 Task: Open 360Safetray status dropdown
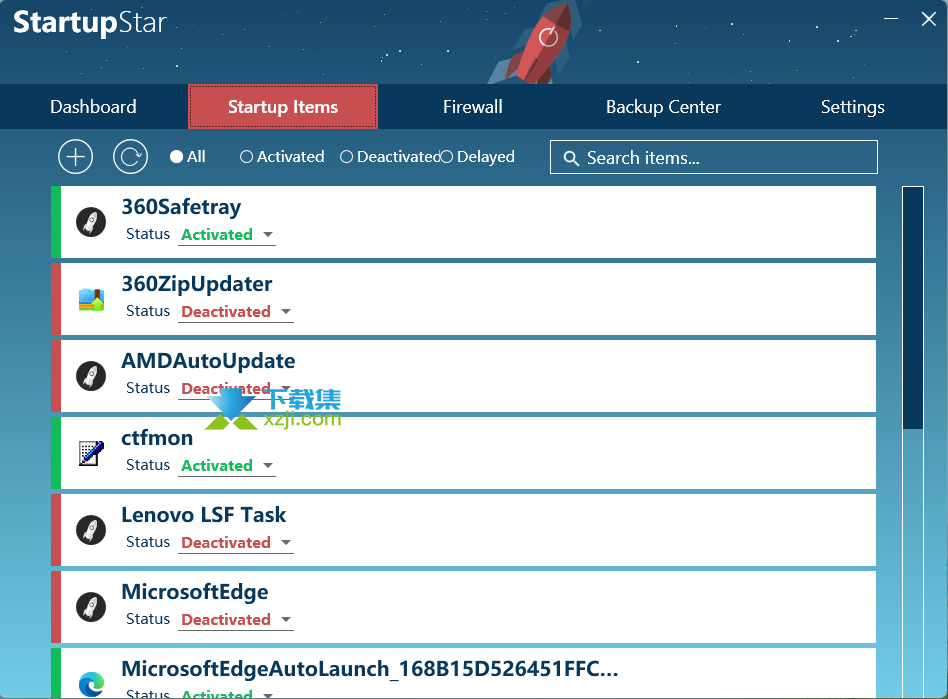(x=227, y=235)
